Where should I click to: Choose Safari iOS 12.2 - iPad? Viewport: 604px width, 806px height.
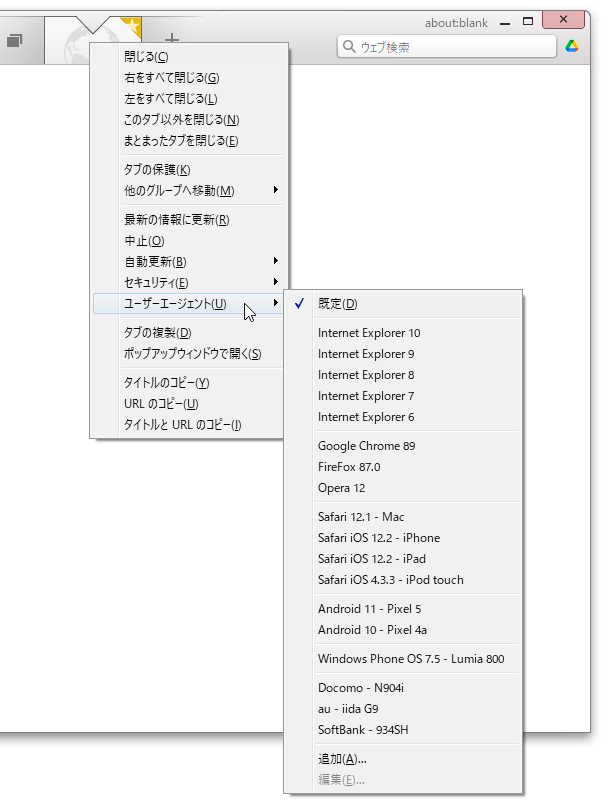[x=402, y=559]
